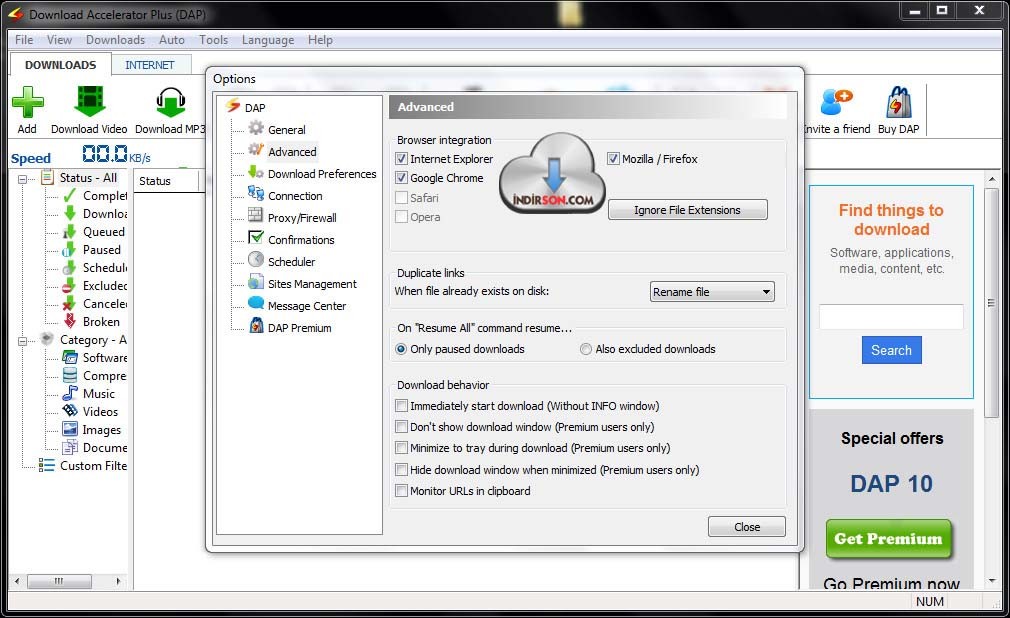Open the View menu
Image resolution: width=1010 pixels, height=618 pixels.
[x=59, y=40]
